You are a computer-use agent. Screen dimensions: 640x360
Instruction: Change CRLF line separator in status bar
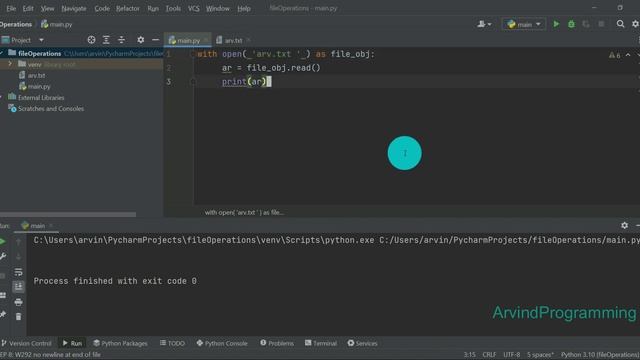489,355
